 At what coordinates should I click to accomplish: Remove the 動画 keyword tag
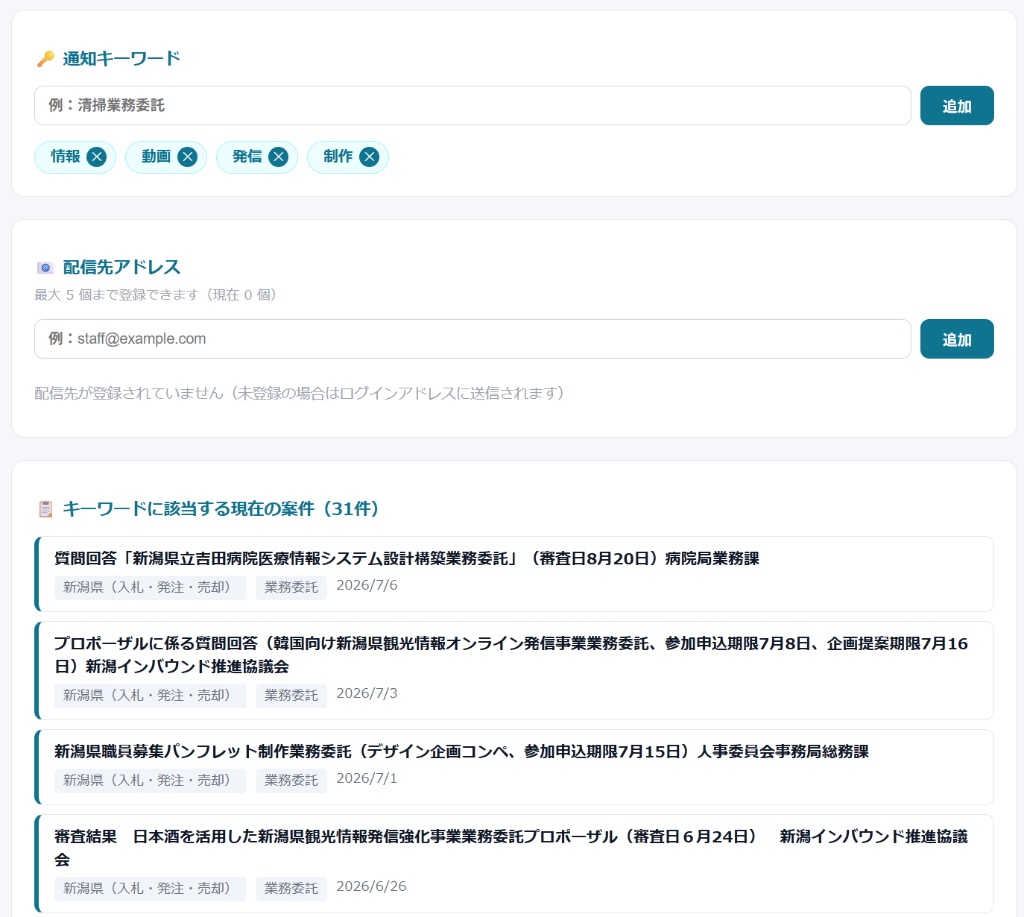point(187,157)
